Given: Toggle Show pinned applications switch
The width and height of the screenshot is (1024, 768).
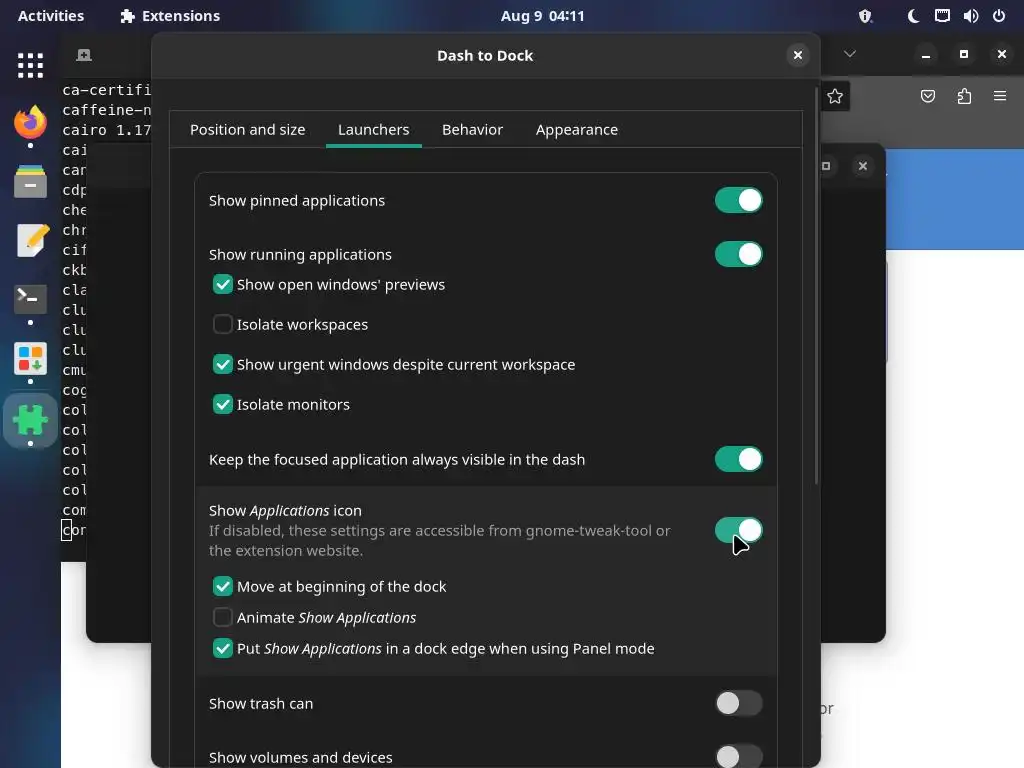Looking at the screenshot, I should click(x=739, y=200).
